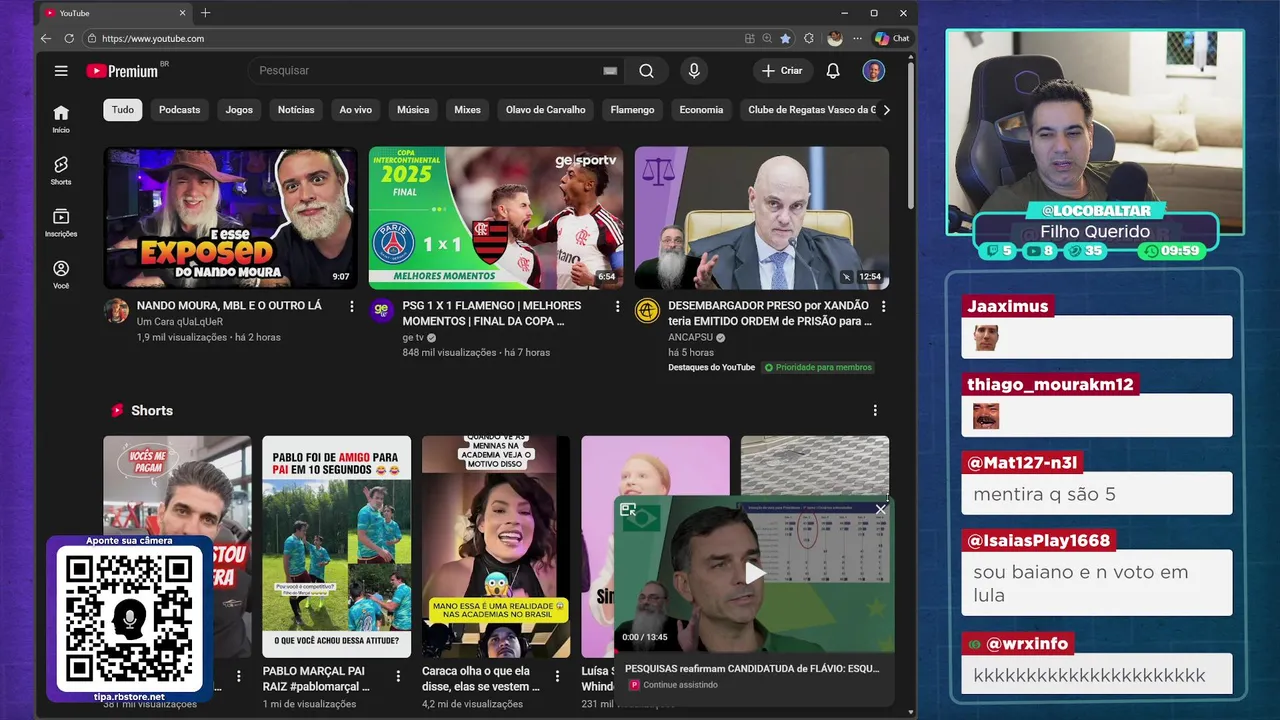The height and width of the screenshot is (720, 1280).
Task: Open Você in the left sidebar
Action: pos(61,274)
